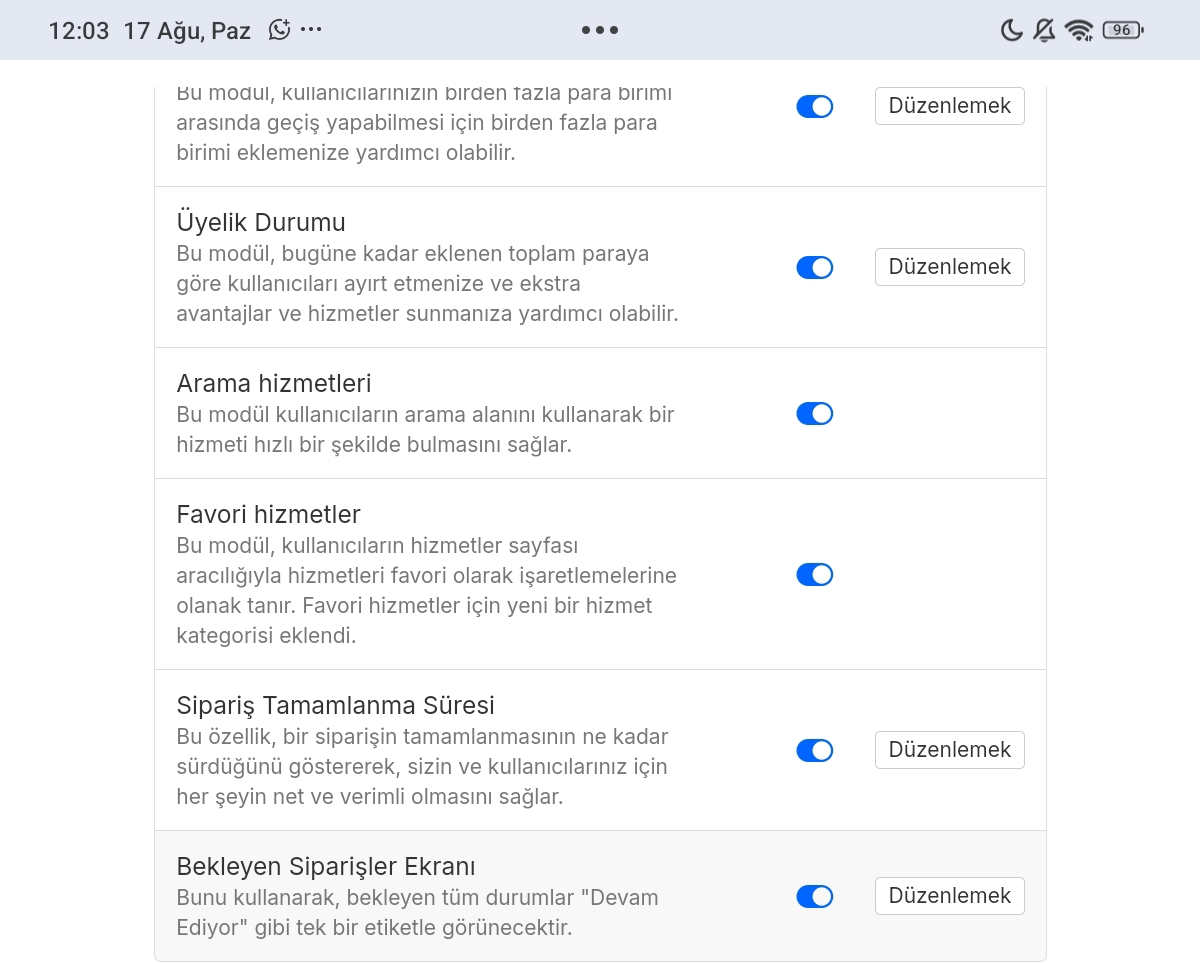Image resolution: width=1200 pixels, height=964 pixels.
Task: Tap the small ellipsis next to WhatsApp icon
Action: coord(311,30)
